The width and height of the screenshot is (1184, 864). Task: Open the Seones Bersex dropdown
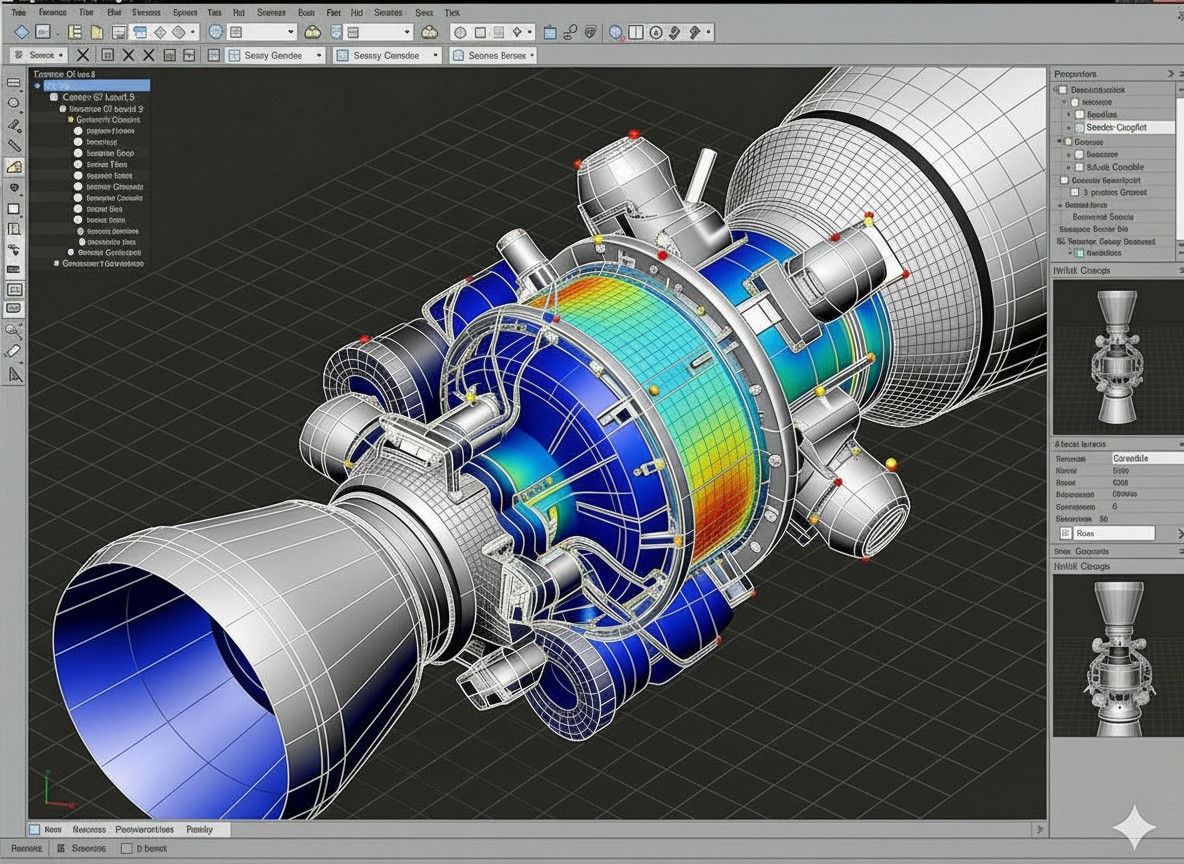click(x=493, y=55)
